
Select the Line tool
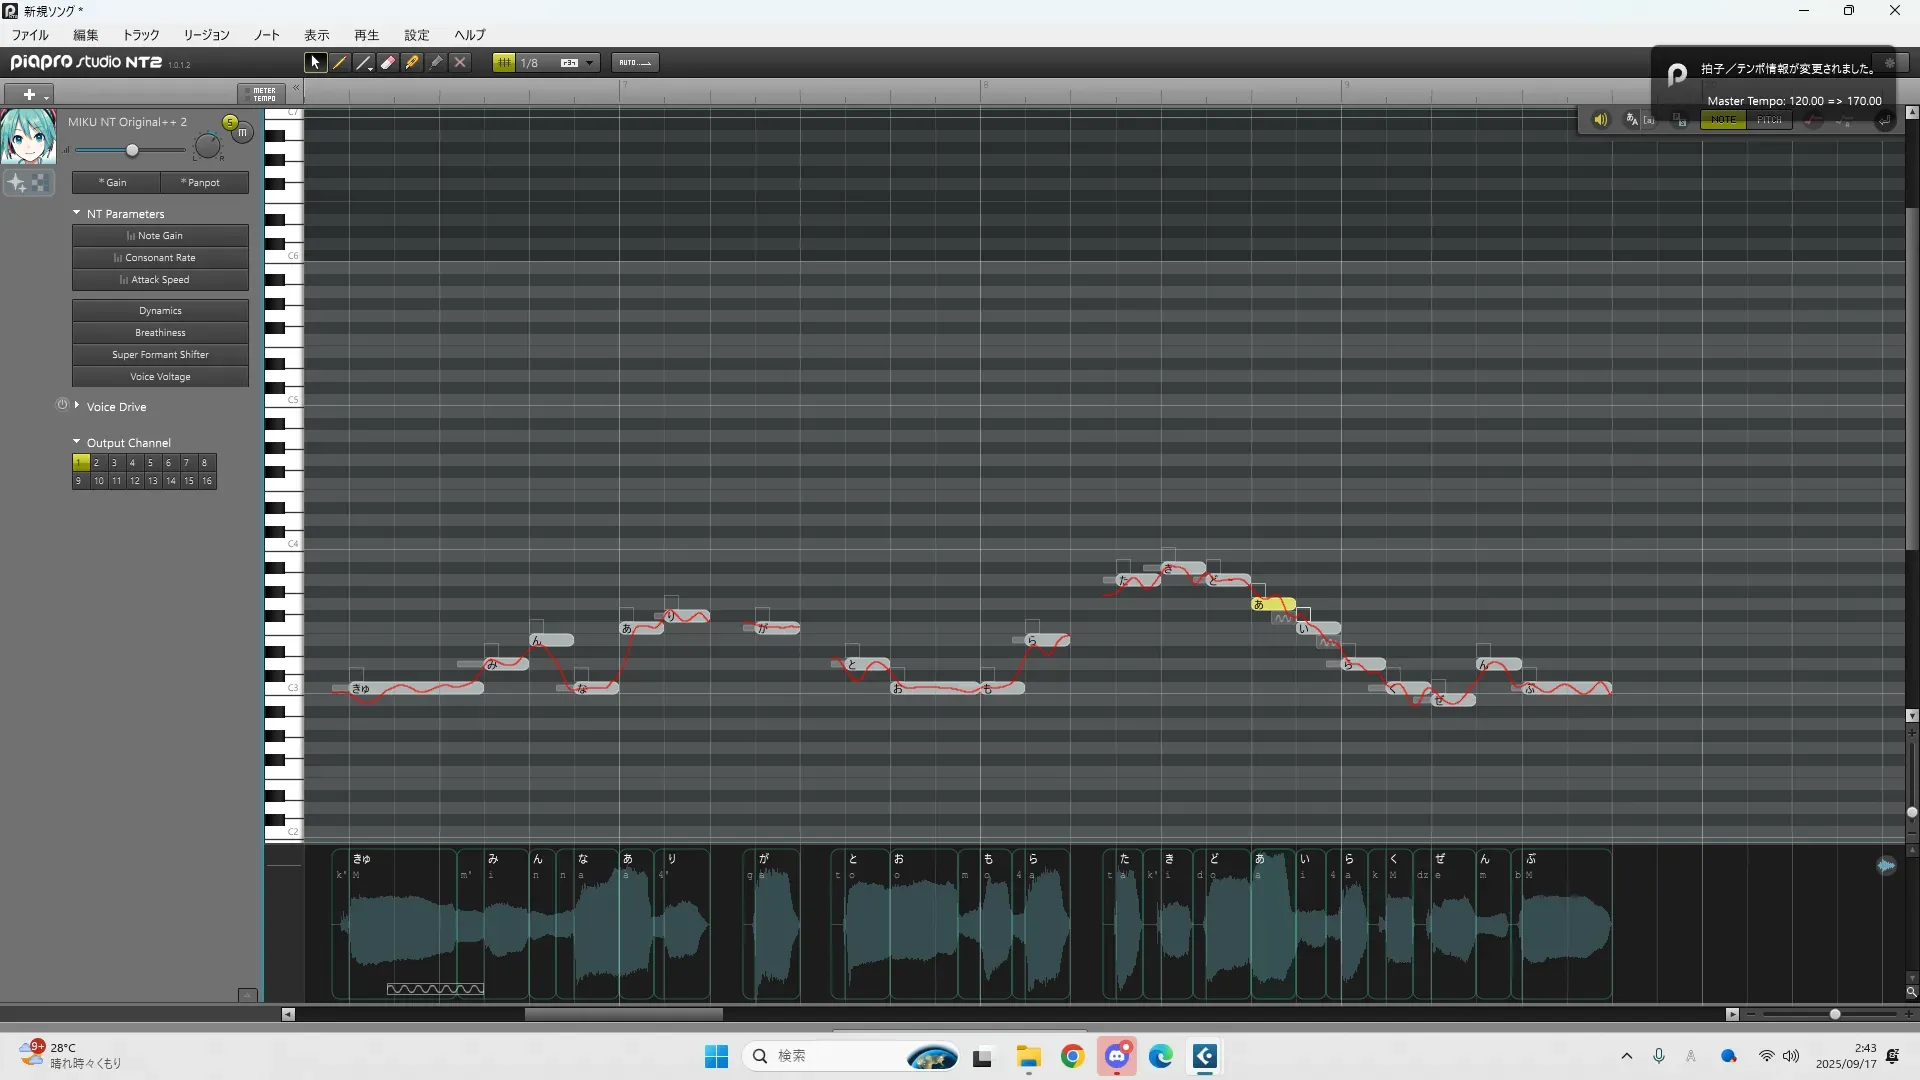364,63
